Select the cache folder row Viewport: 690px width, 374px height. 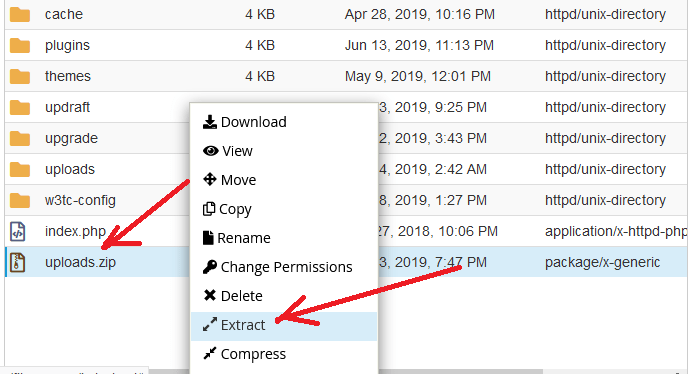click(x=346, y=15)
